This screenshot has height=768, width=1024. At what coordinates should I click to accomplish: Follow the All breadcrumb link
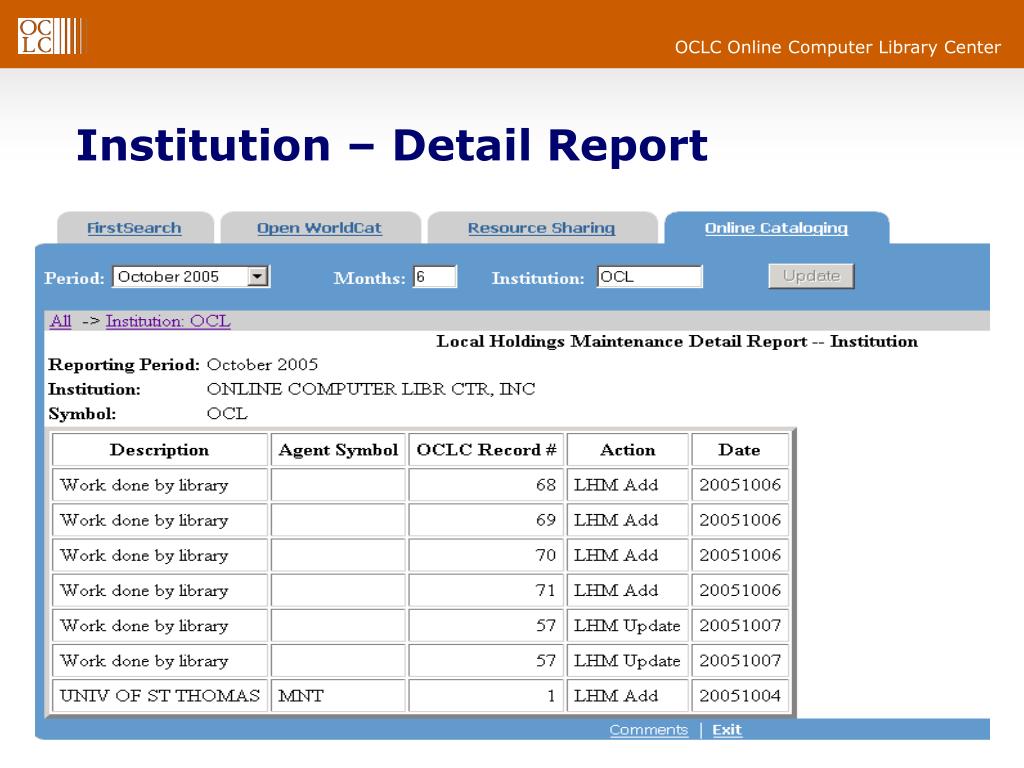click(x=61, y=321)
